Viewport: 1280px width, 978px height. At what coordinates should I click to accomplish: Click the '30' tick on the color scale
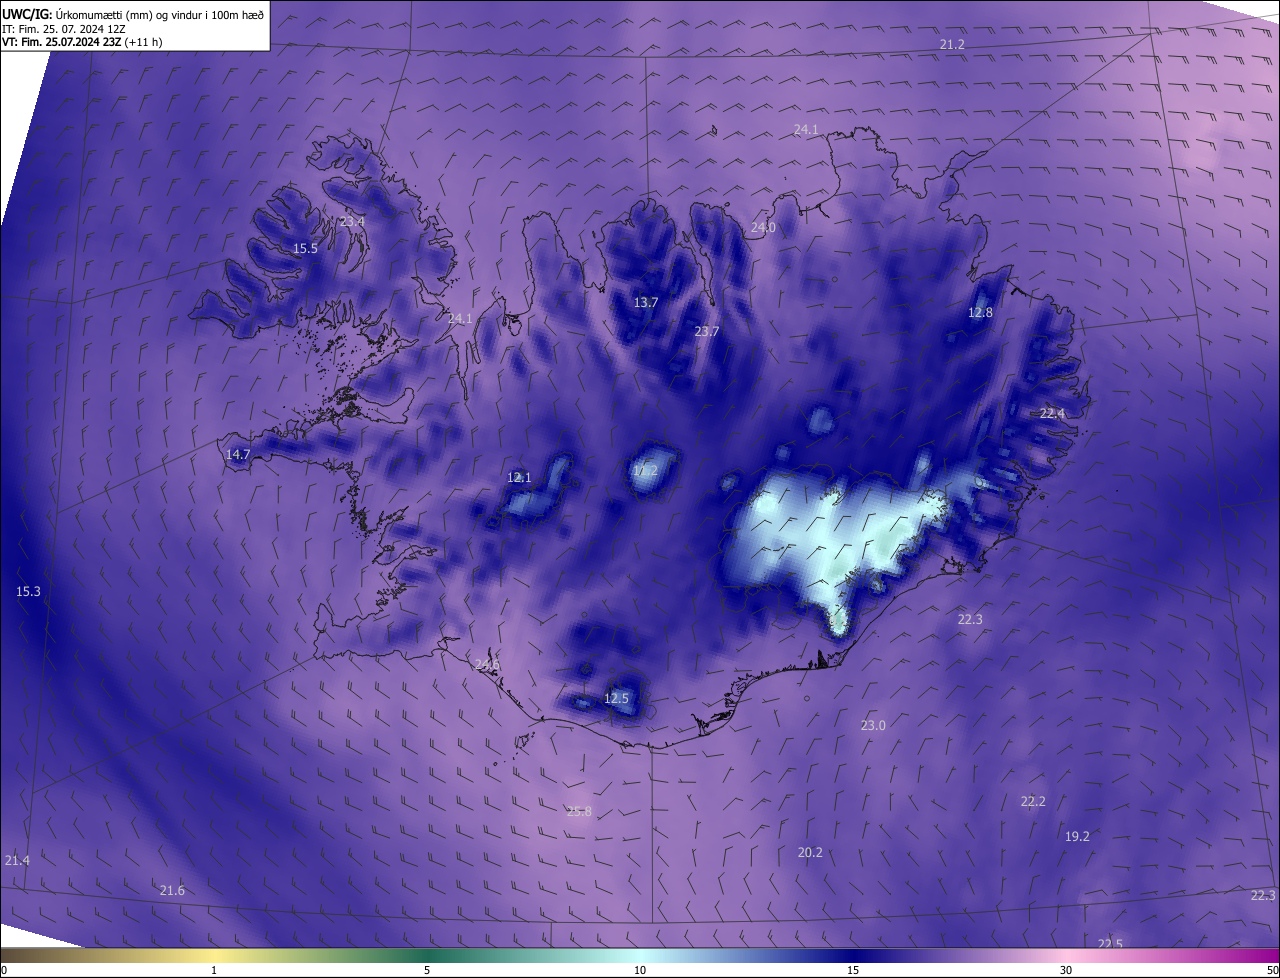[1066, 970]
